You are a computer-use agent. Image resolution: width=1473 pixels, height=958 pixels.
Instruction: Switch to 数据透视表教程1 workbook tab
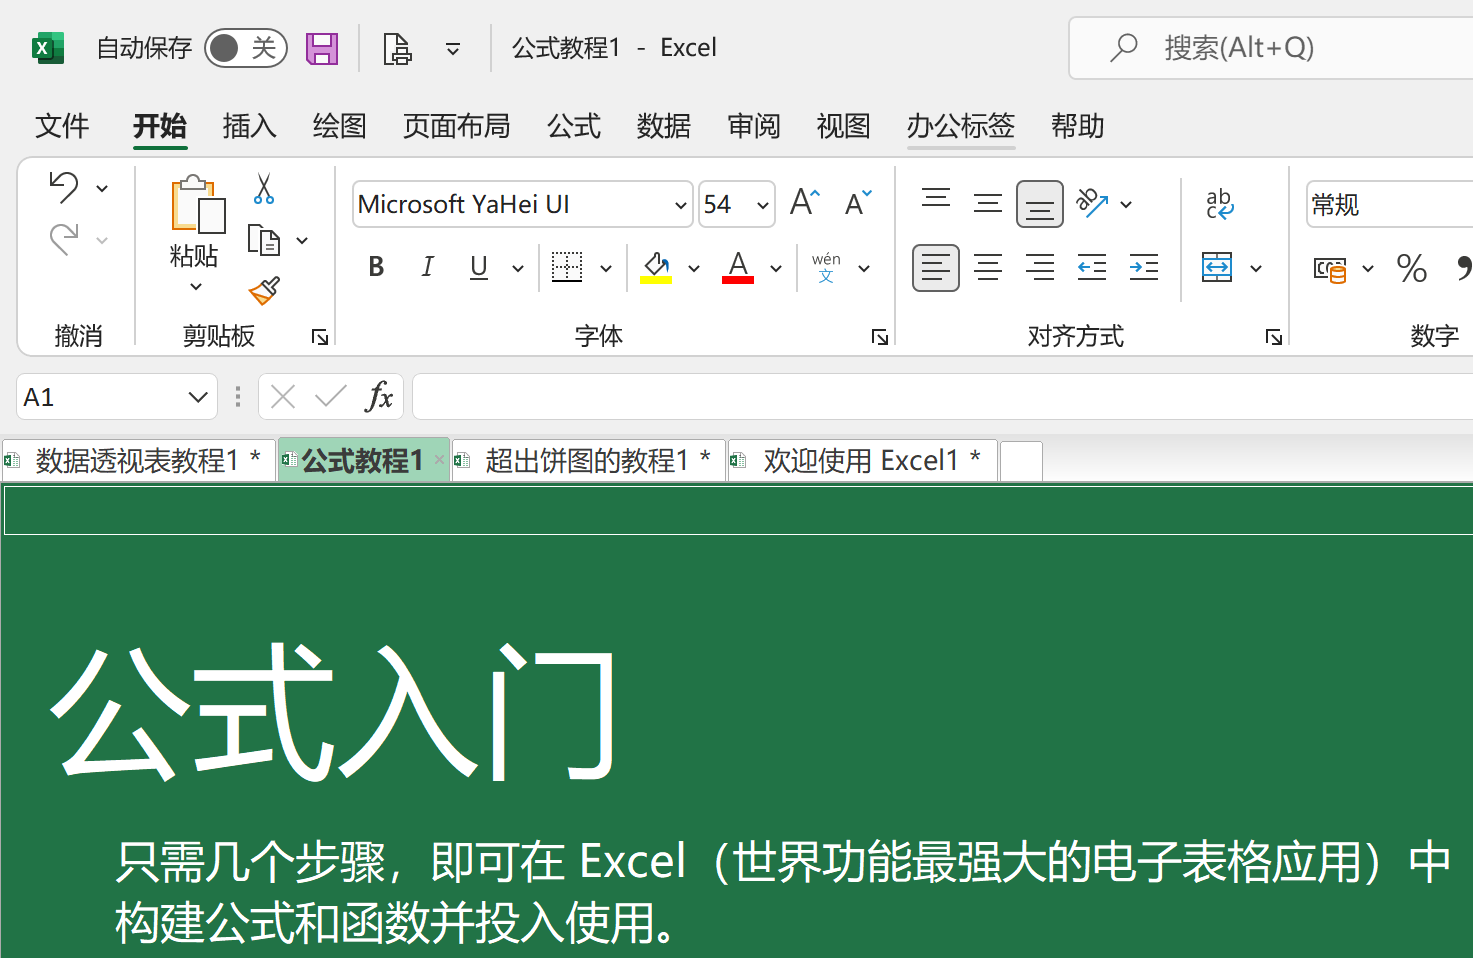(x=138, y=460)
